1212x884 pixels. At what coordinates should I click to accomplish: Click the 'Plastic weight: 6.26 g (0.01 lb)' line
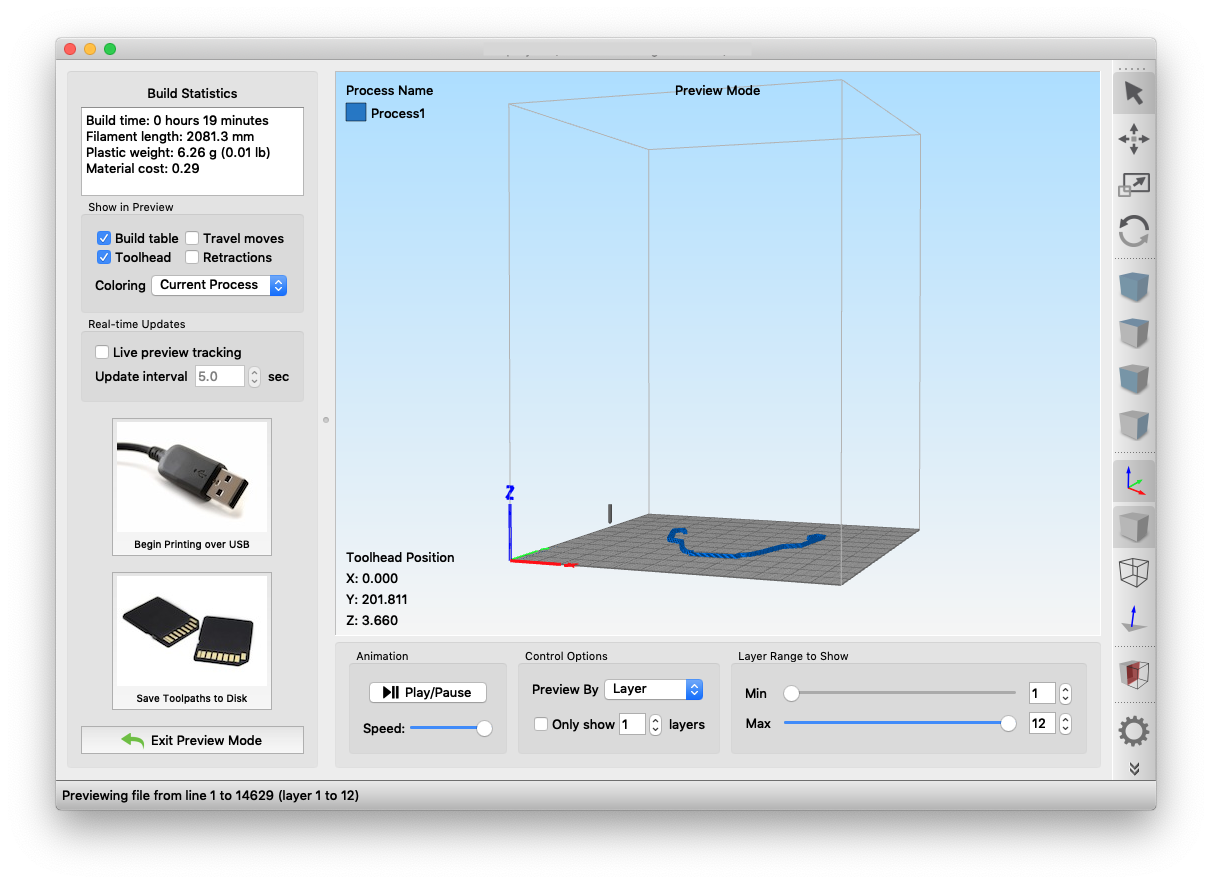[178, 152]
